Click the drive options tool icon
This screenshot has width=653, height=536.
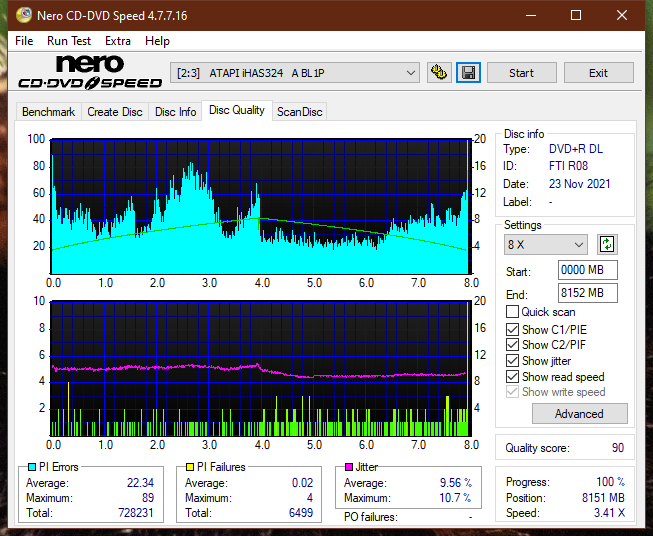(x=439, y=73)
